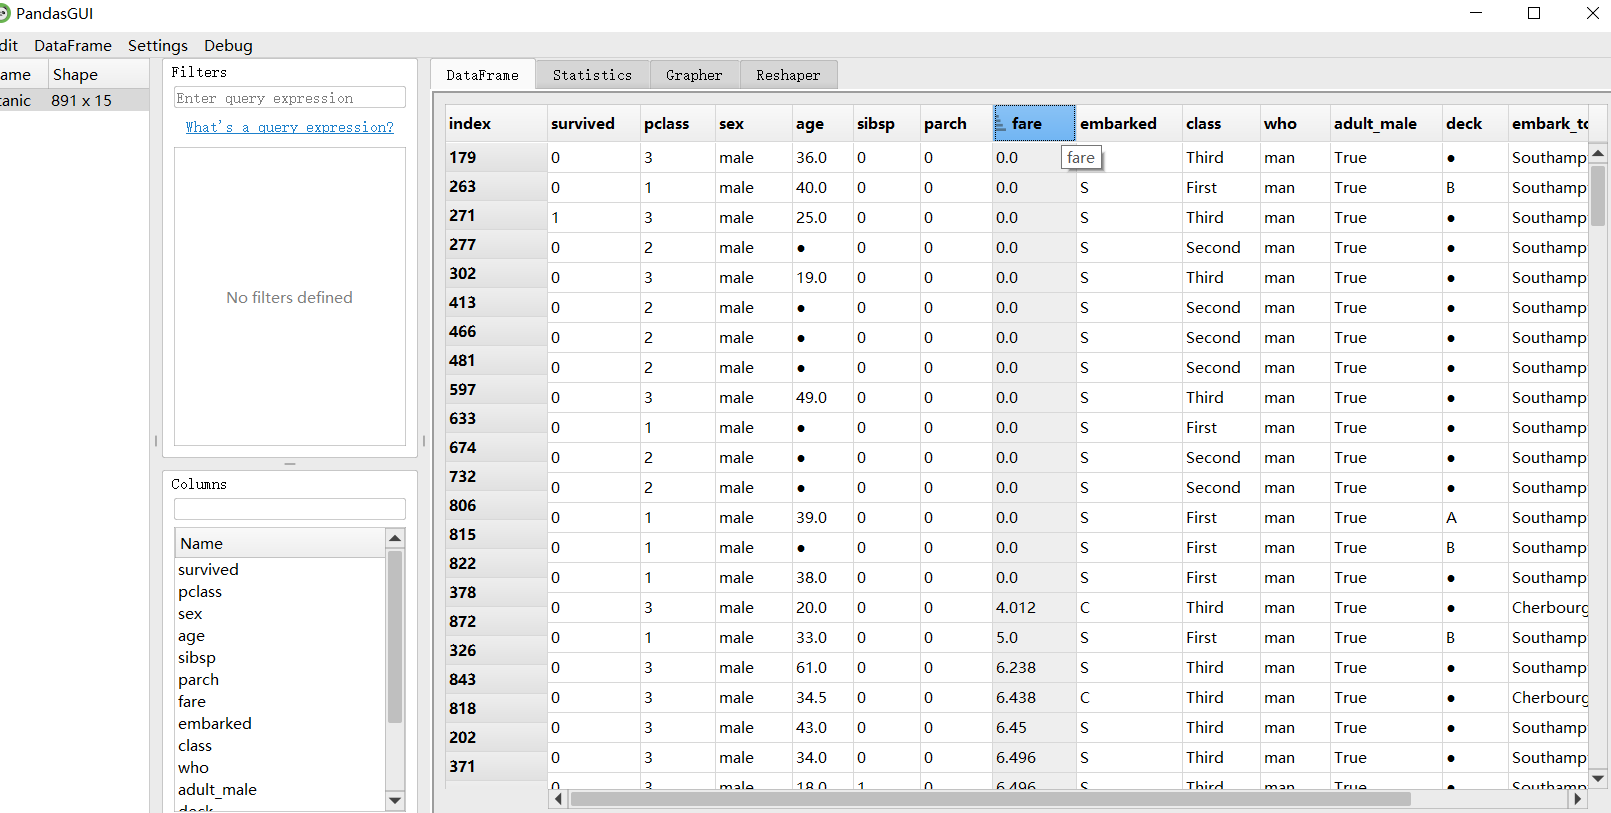Select row index 378
The image size is (1611, 813).
tap(496, 592)
